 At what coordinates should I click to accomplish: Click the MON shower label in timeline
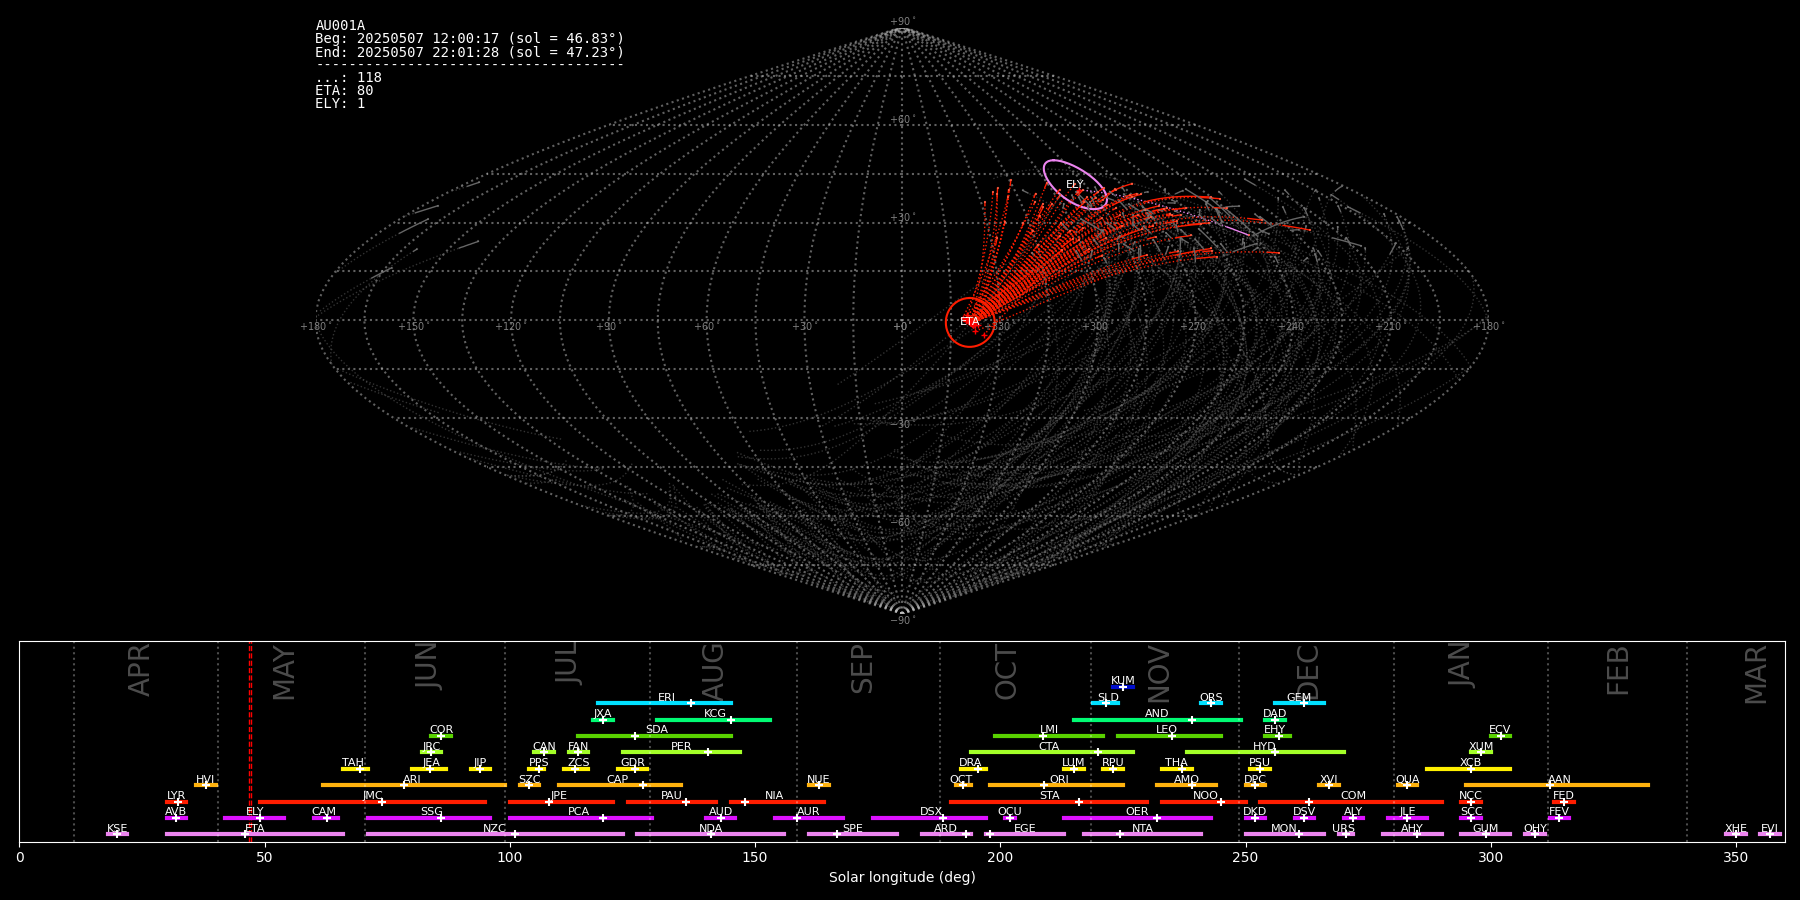point(1284,829)
